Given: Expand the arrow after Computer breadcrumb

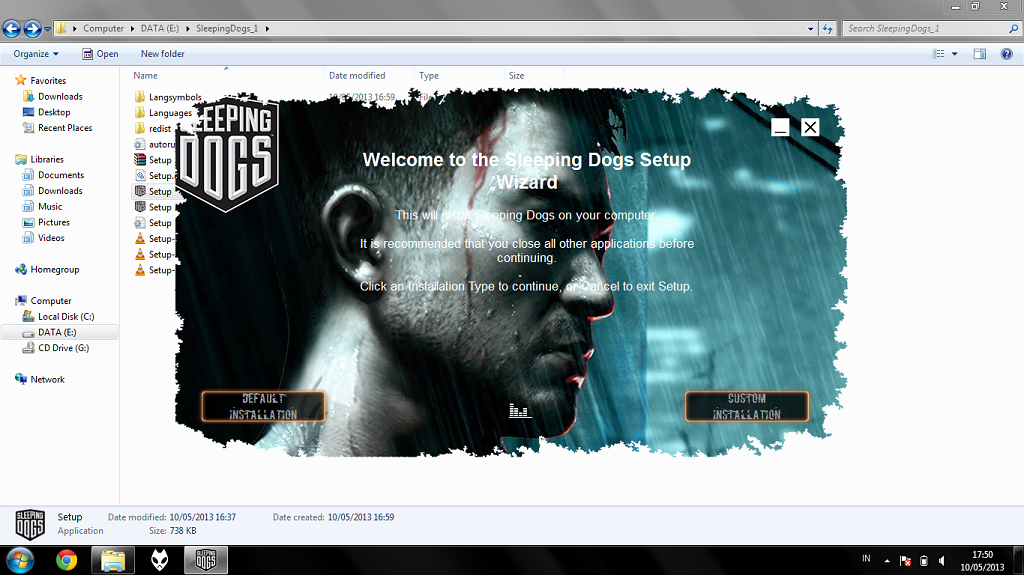Looking at the screenshot, I should [133, 29].
